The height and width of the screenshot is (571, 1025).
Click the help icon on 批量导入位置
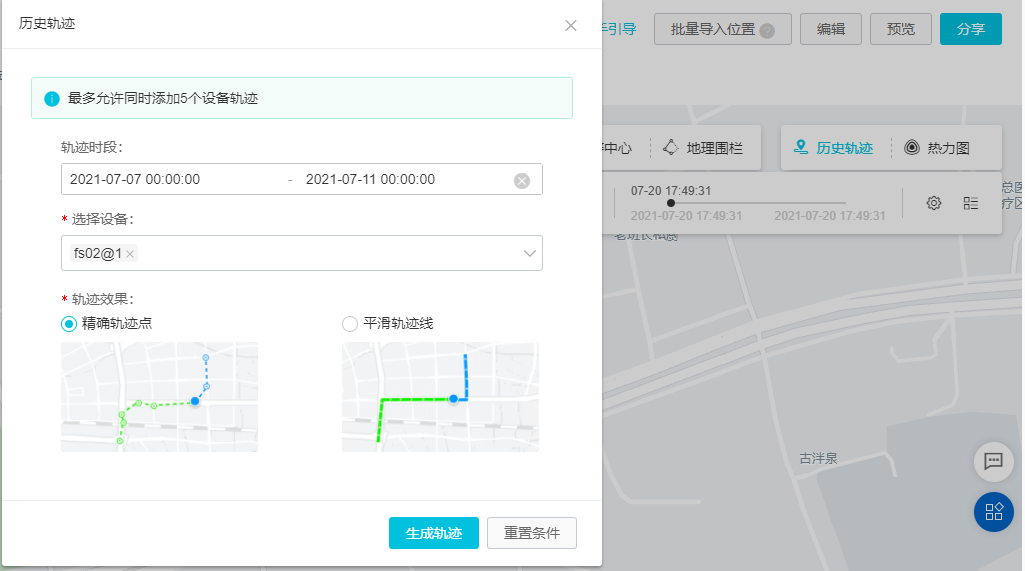click(767, 30)
